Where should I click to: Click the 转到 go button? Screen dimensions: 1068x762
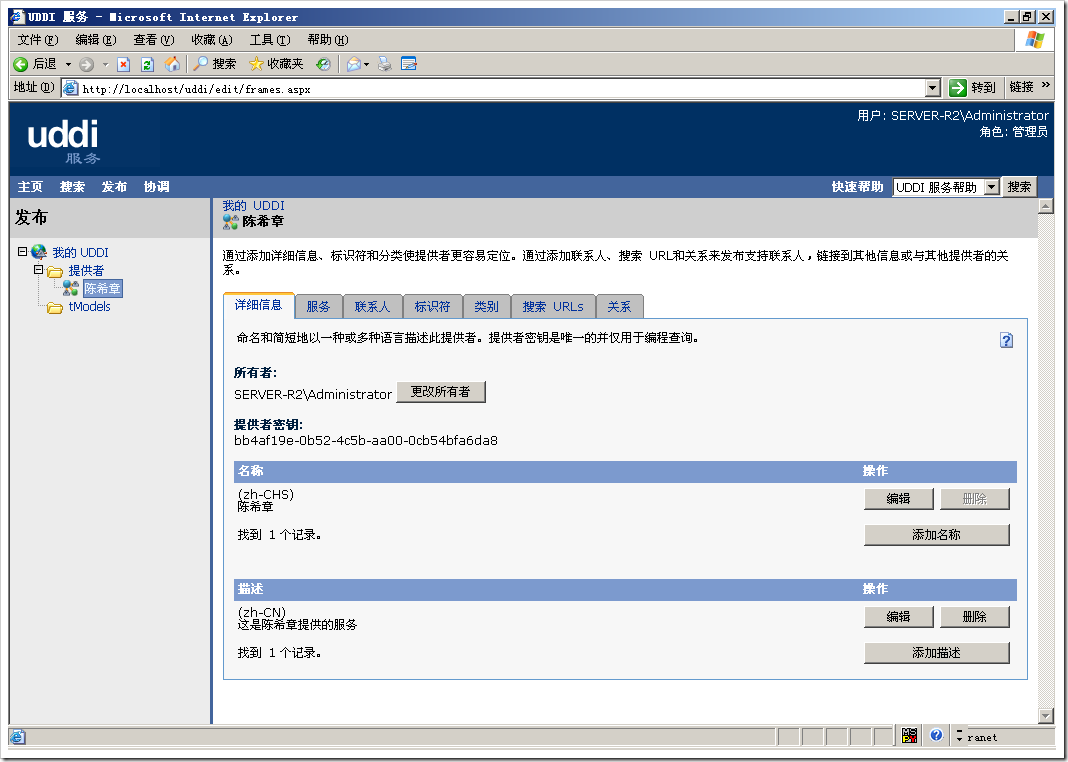[x=973, y=87]
